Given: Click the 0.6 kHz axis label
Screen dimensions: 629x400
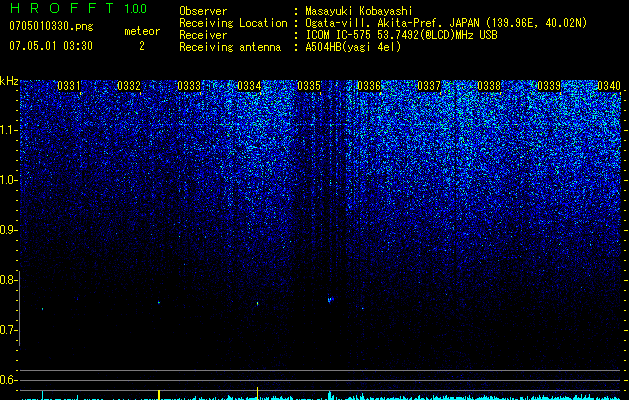Looking at the screenshot, I should coord(8,380).
